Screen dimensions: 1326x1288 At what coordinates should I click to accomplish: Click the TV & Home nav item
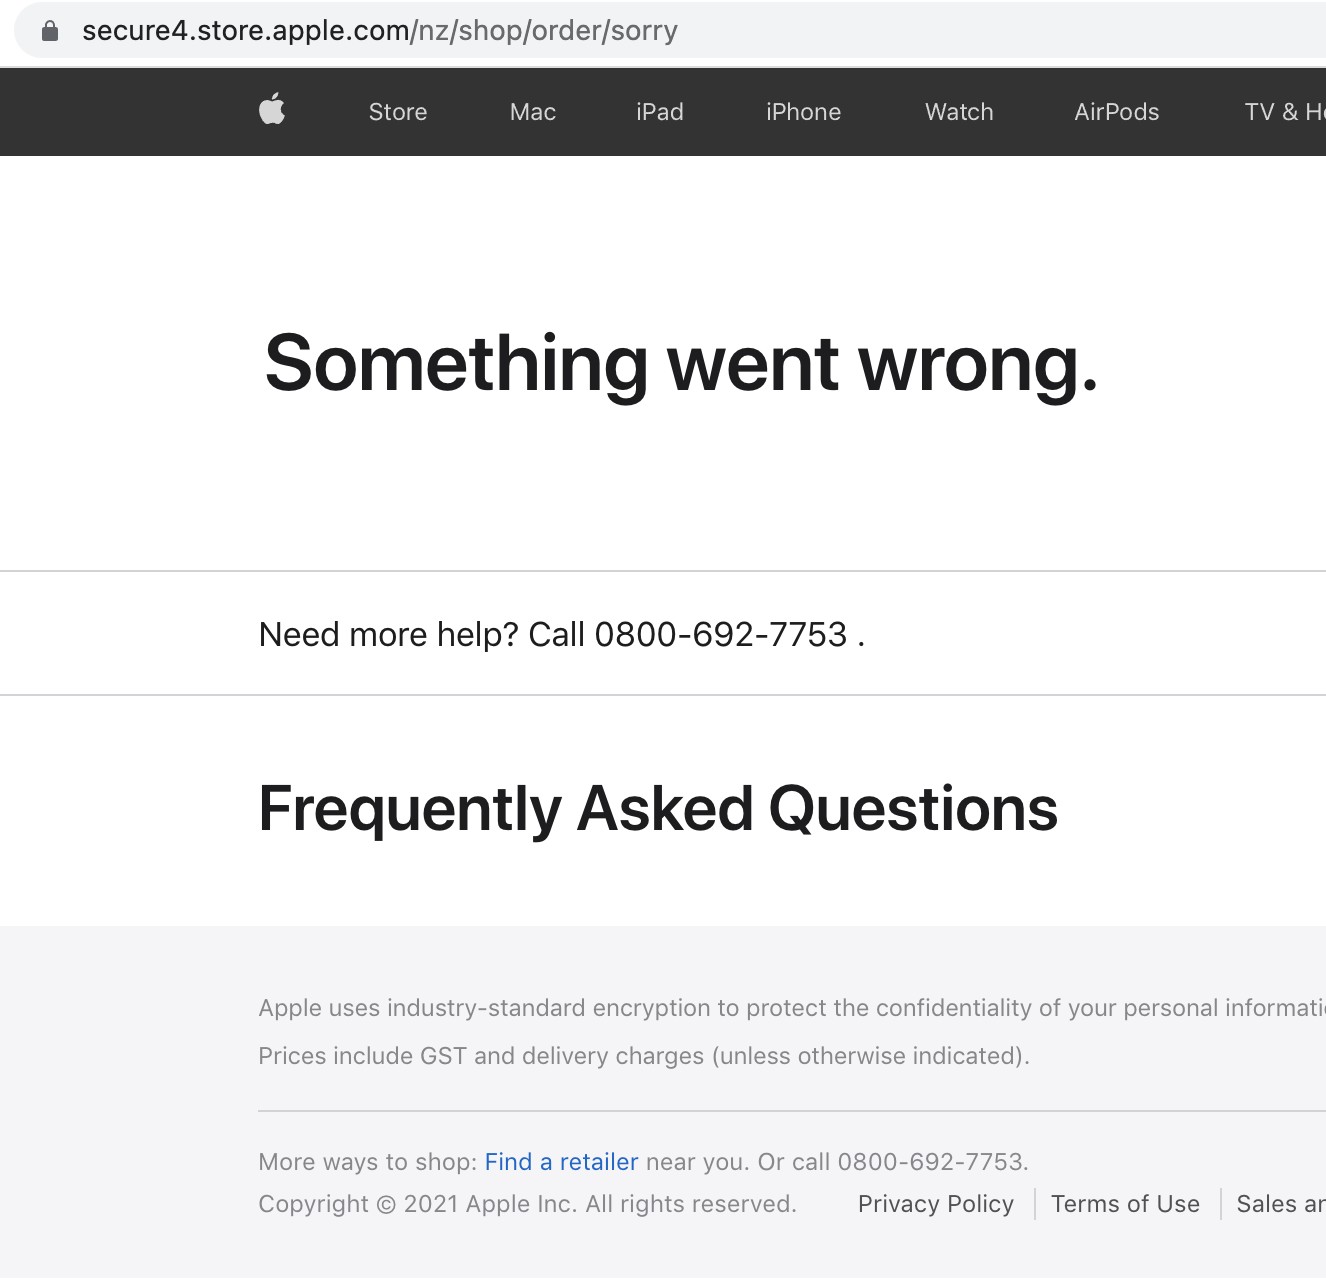coord(1283,112)
